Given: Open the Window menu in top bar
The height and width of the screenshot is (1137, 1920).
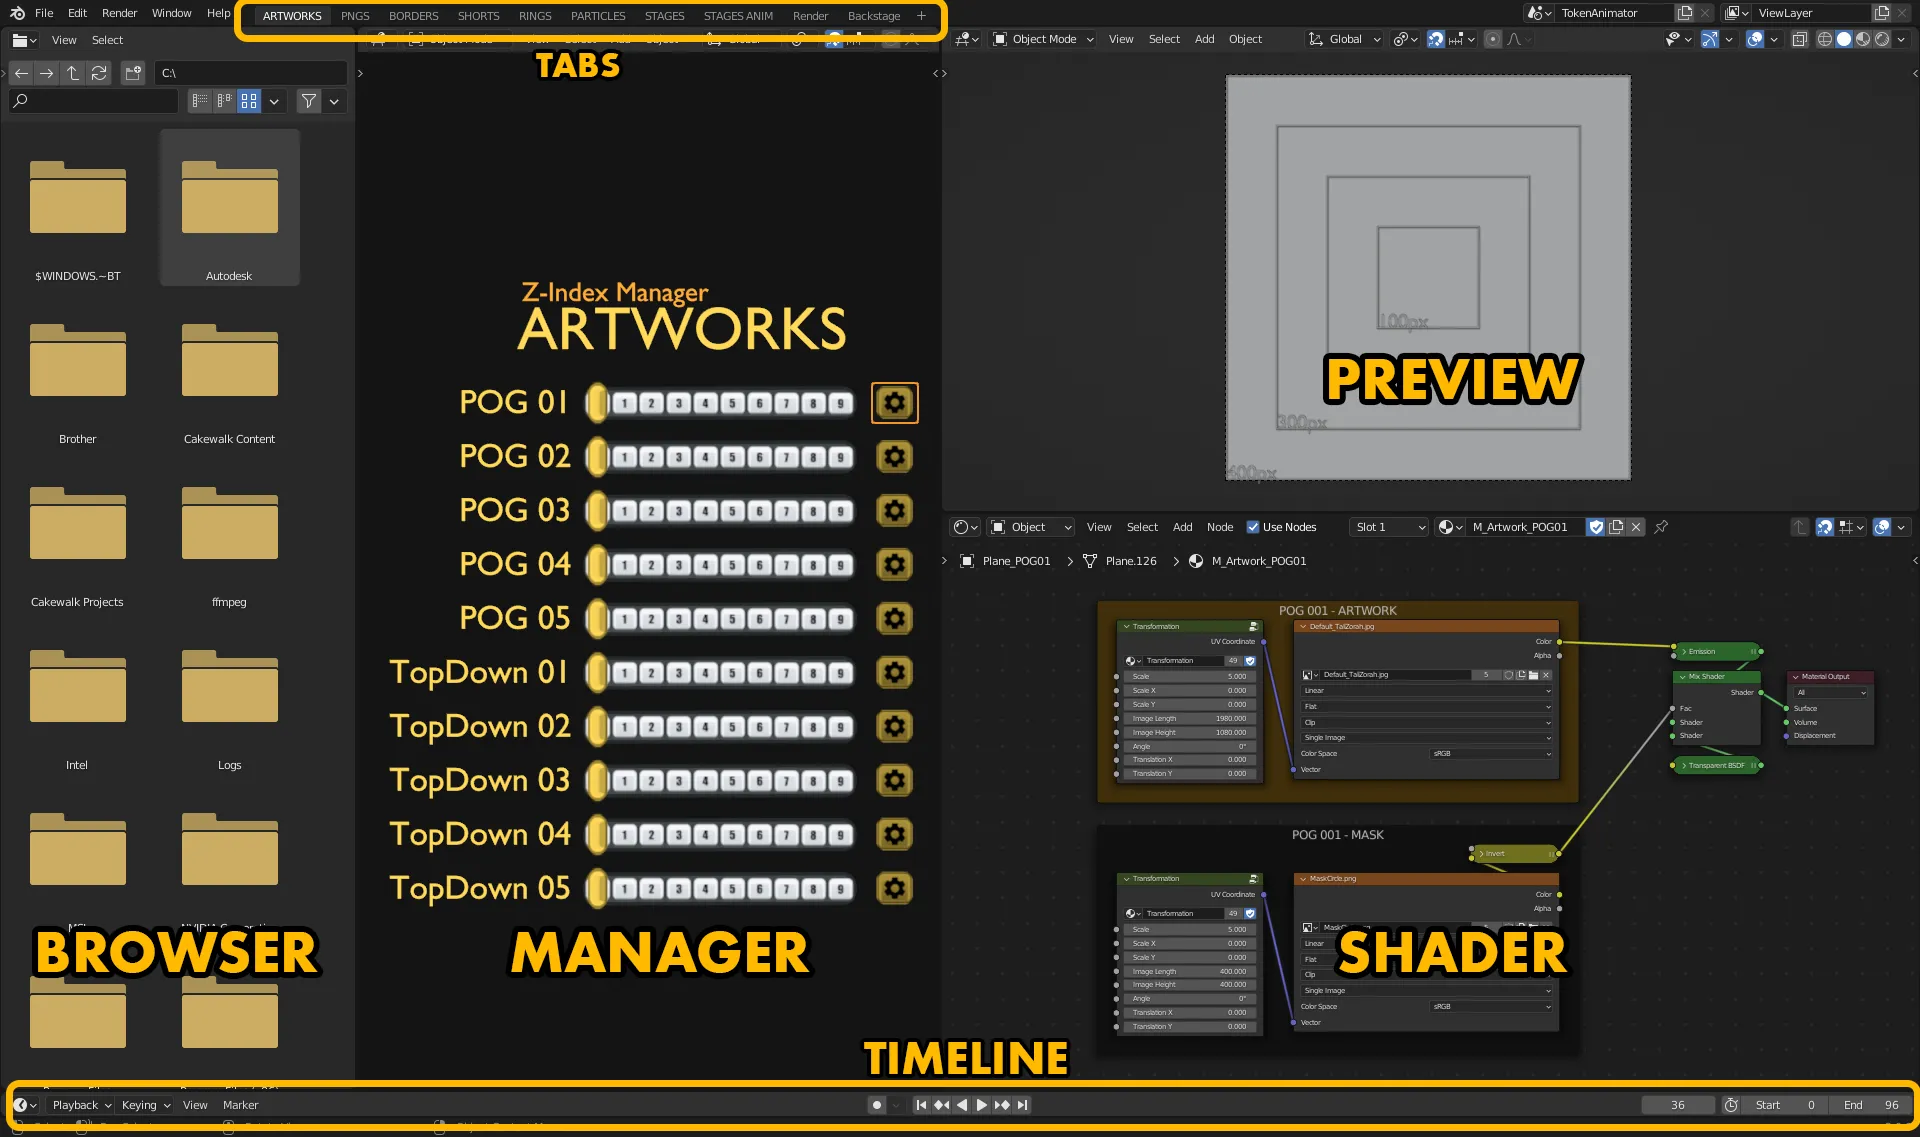Looking at the screenshot, I should (171, 13).
